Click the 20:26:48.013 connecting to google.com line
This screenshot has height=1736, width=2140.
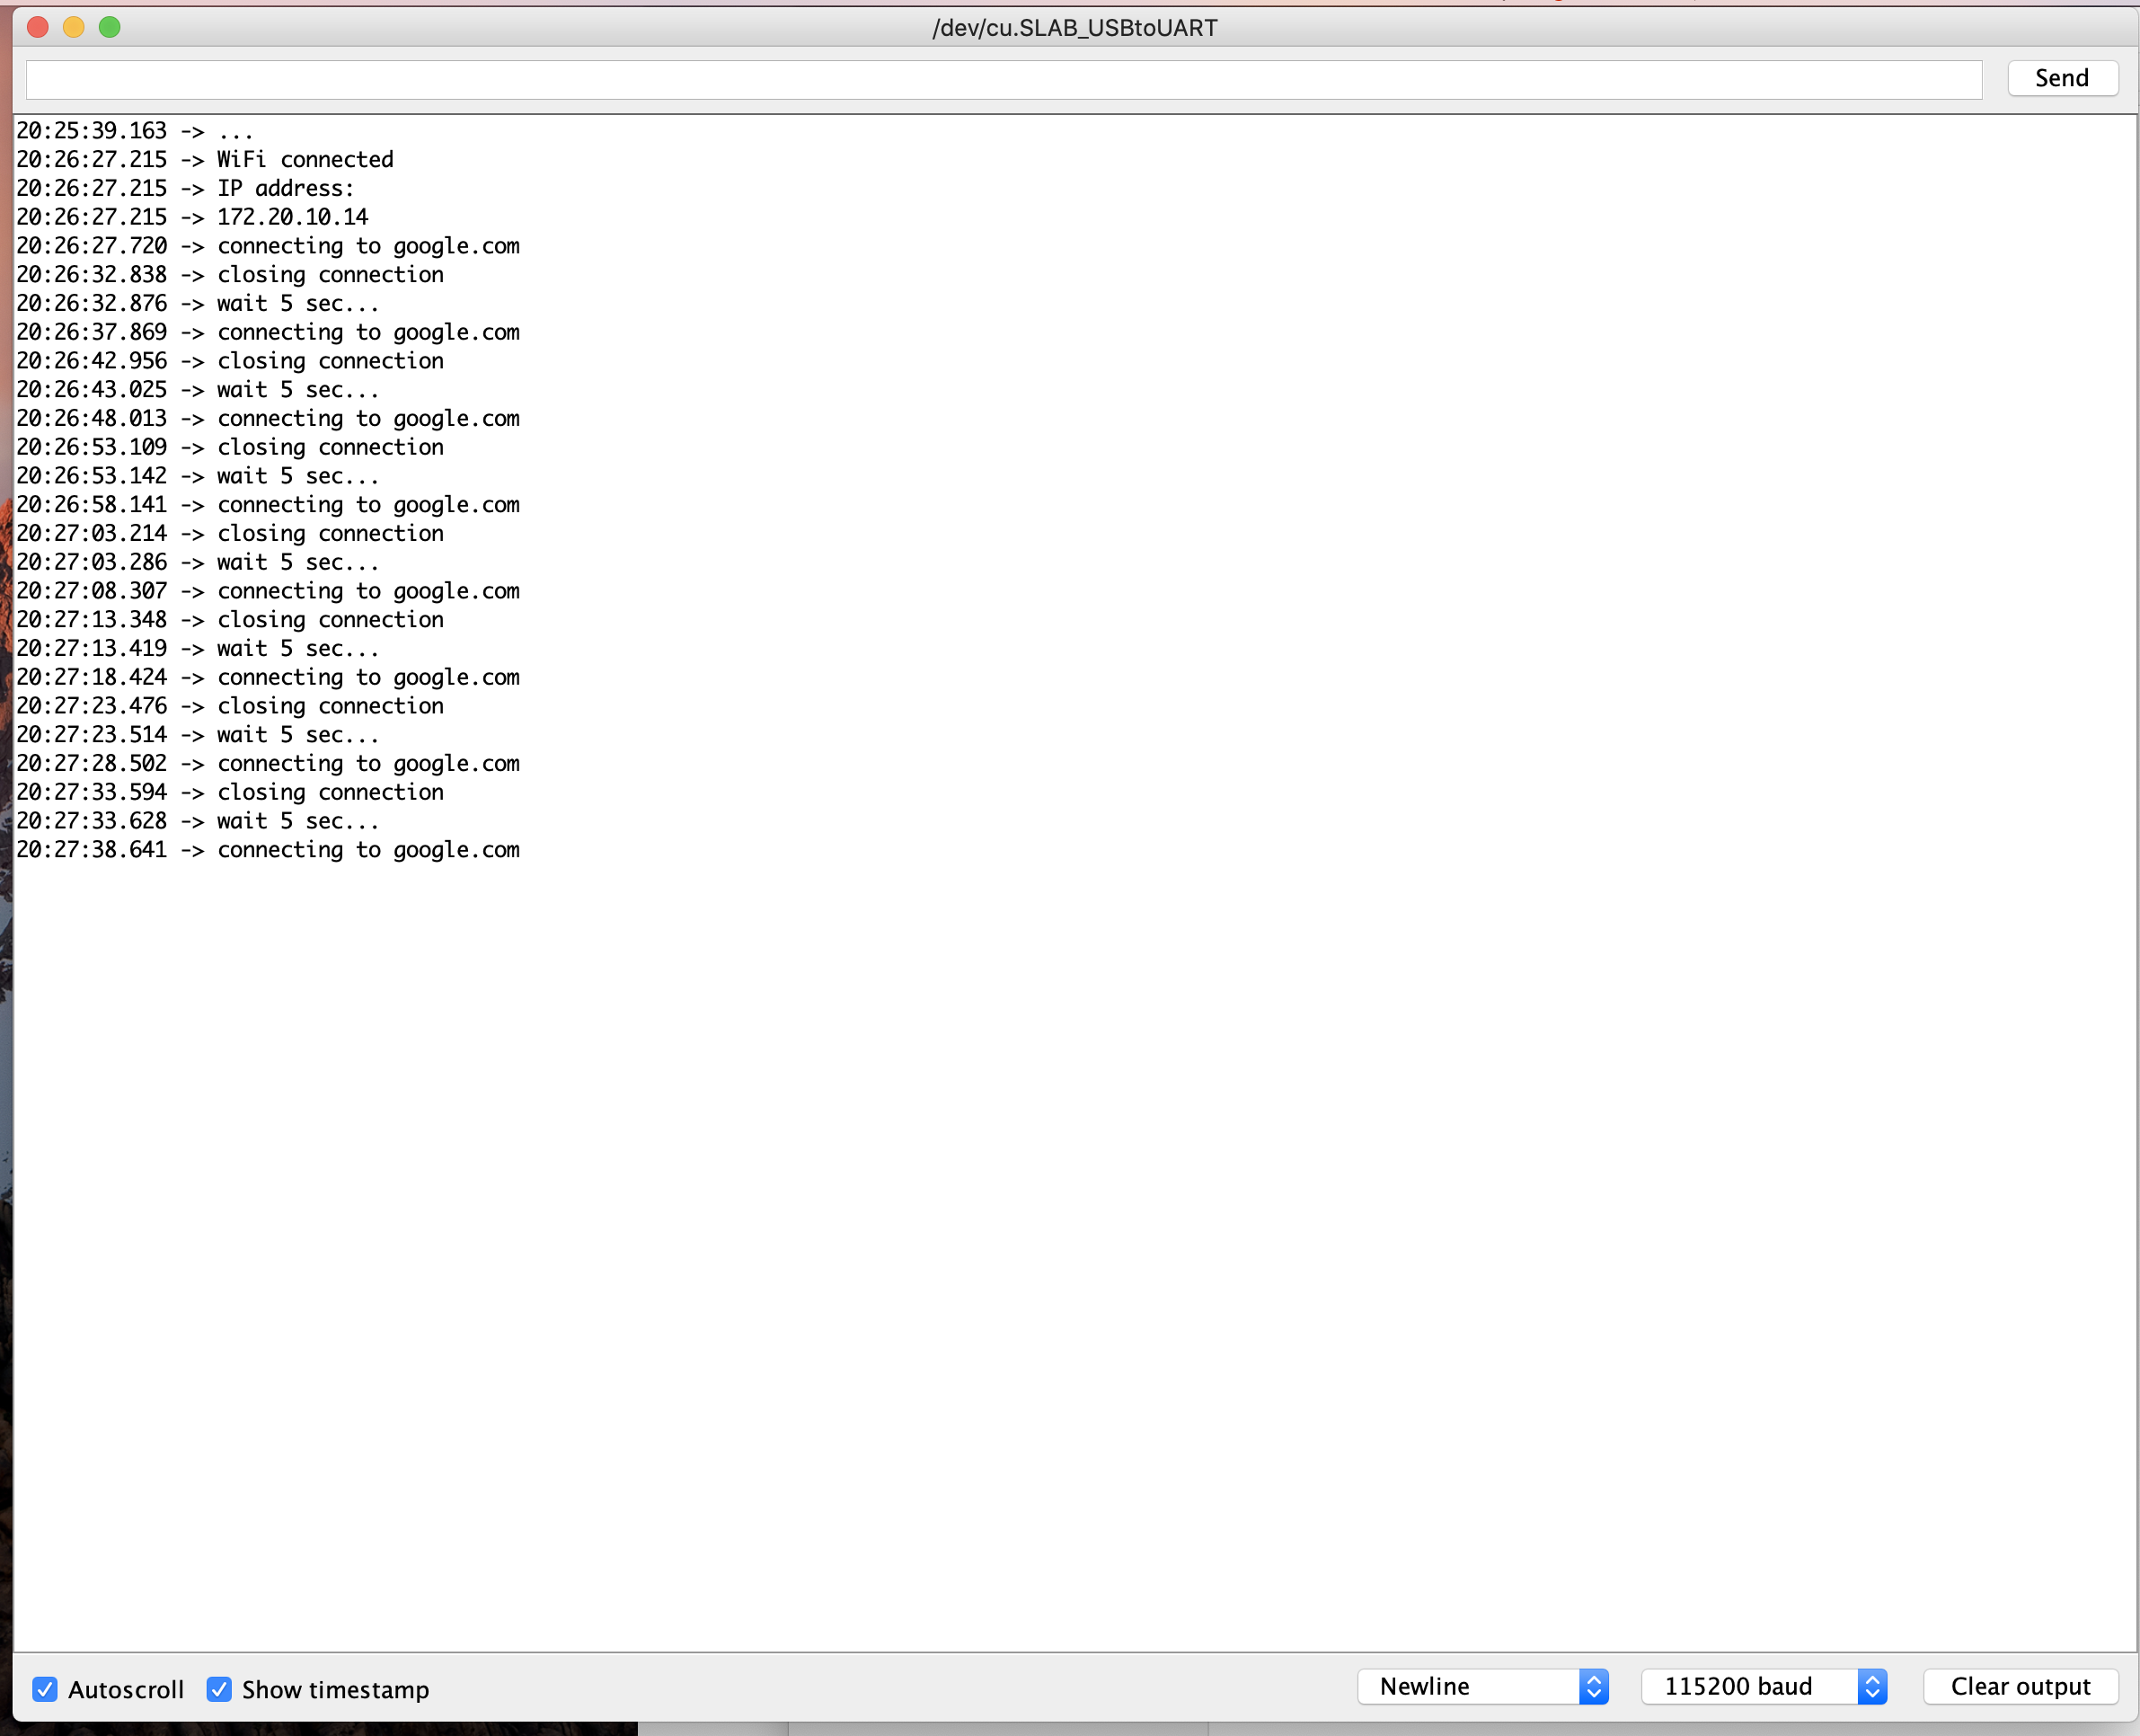pos(268,418)
